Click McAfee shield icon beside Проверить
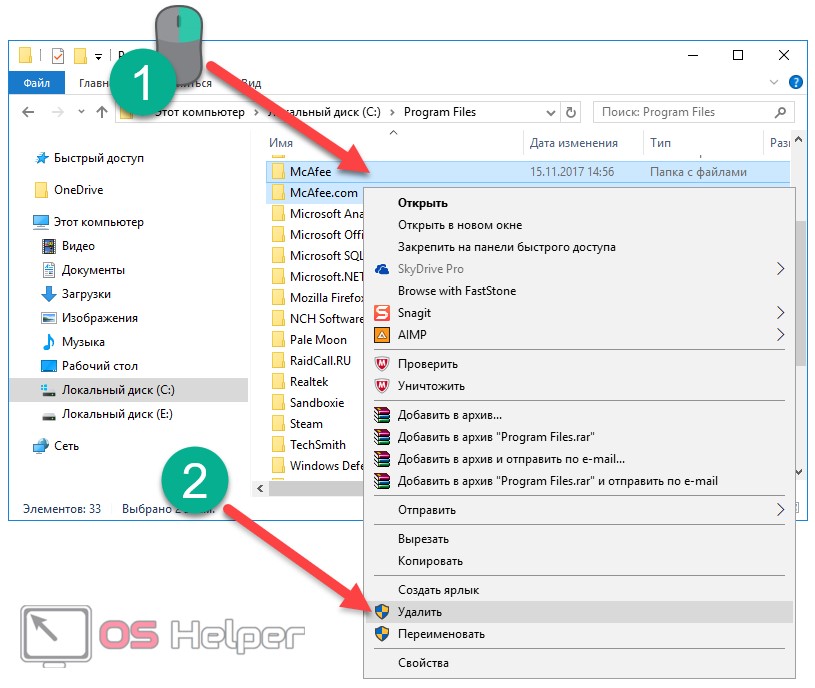The height and width of the screenshot is (688, 815). (382, 364)
